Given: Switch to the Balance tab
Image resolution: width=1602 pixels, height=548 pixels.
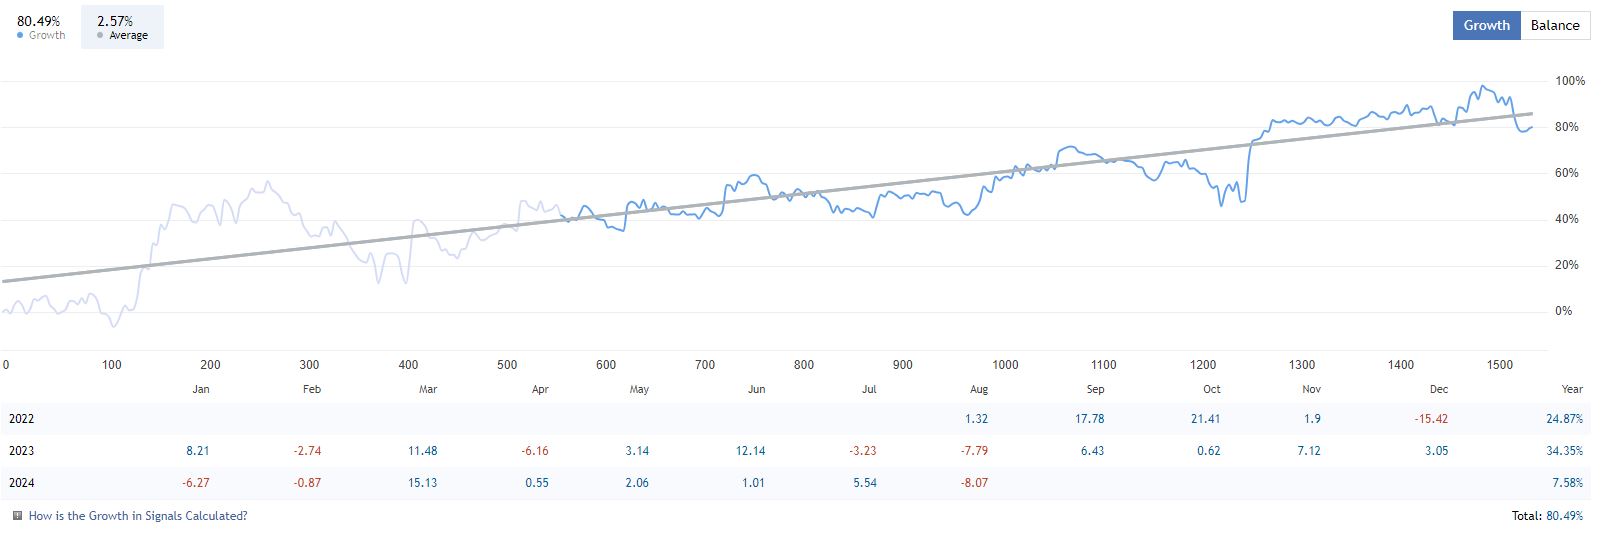Looking at the screenshot, I should tap(1555, 26).
